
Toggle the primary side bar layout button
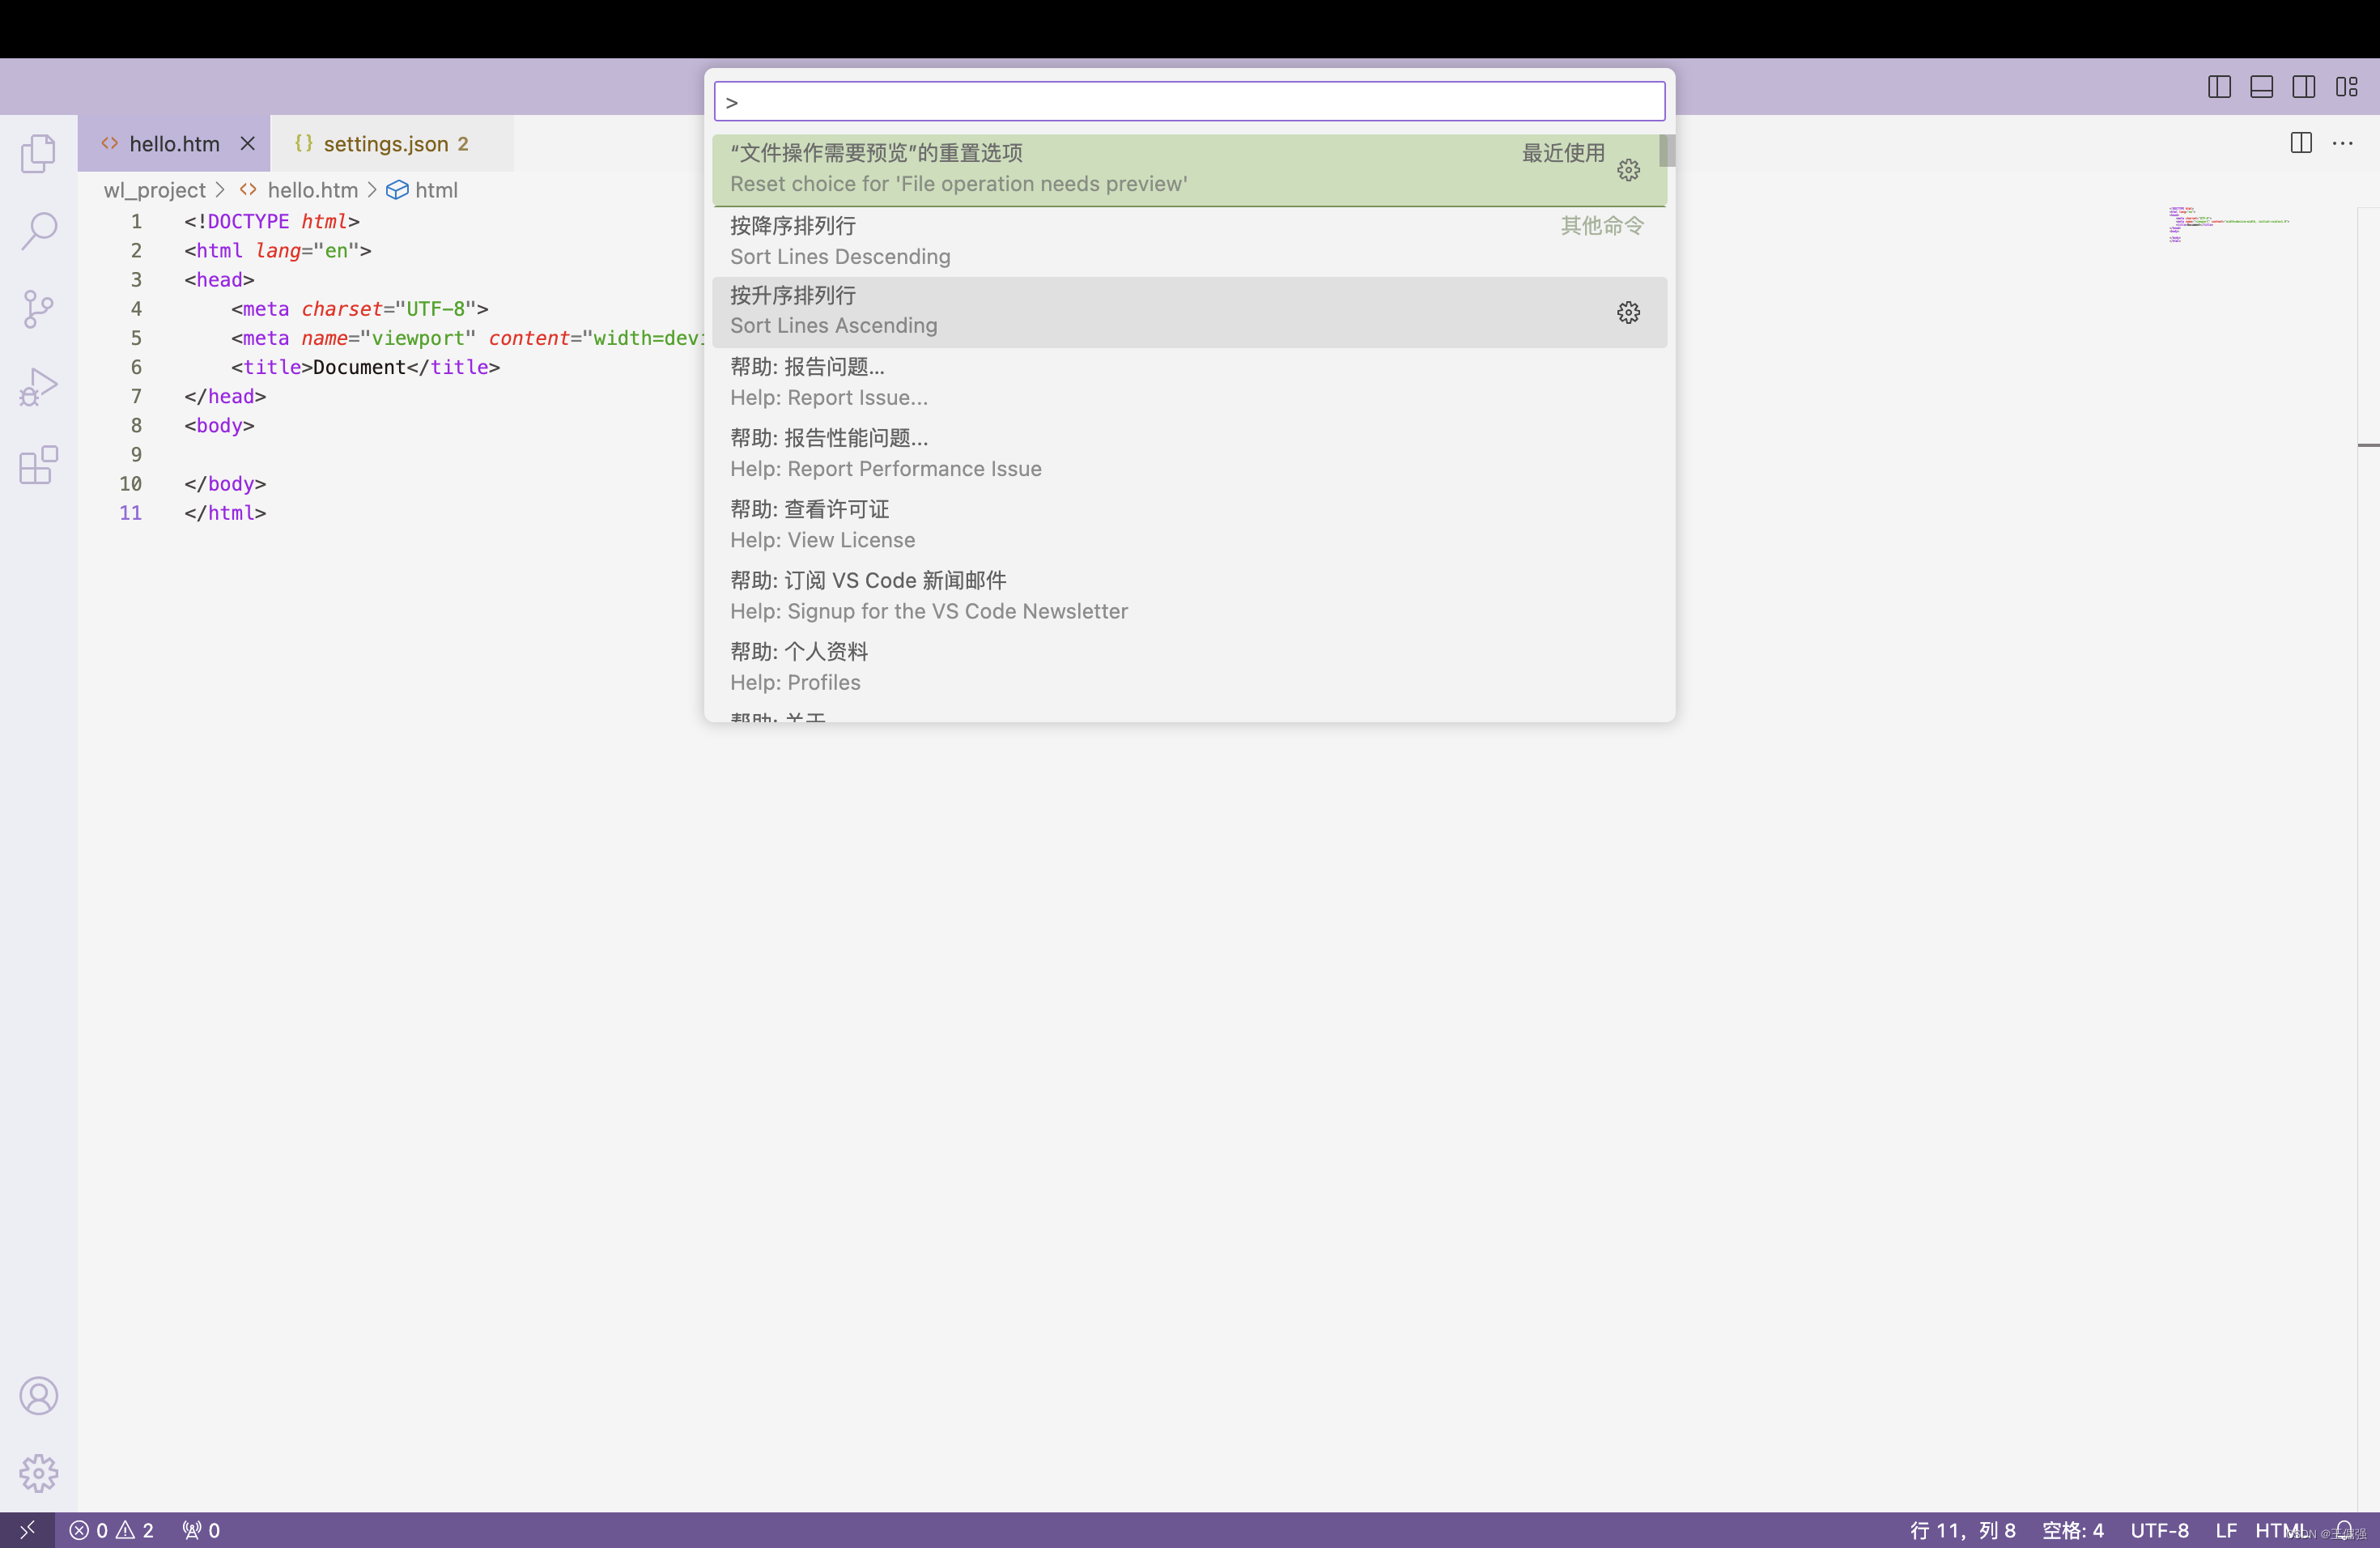point(2218,87)
